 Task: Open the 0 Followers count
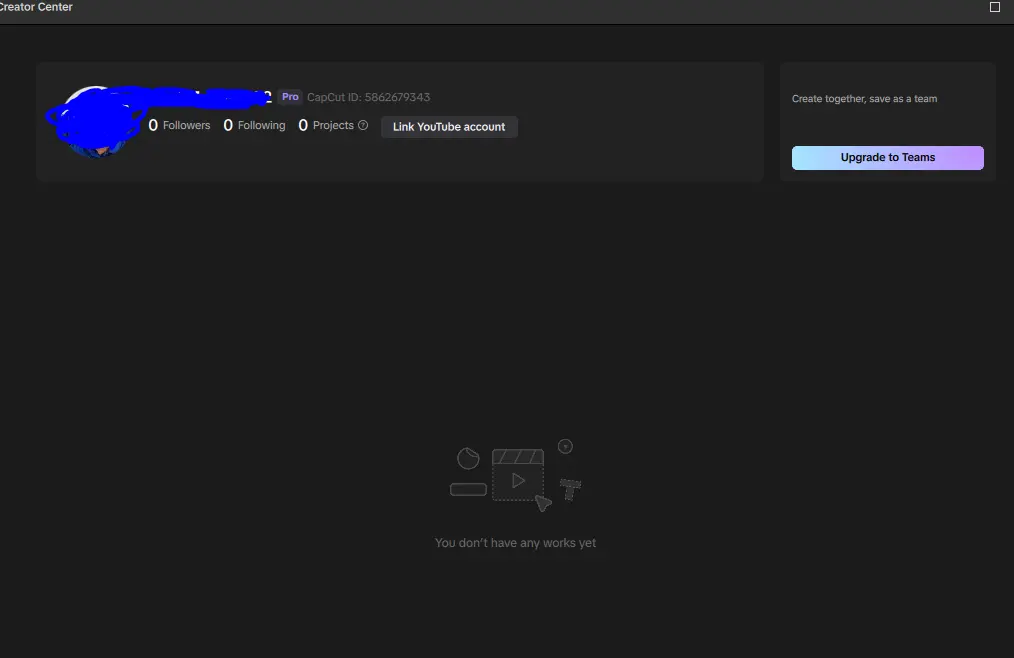[179, 125]
